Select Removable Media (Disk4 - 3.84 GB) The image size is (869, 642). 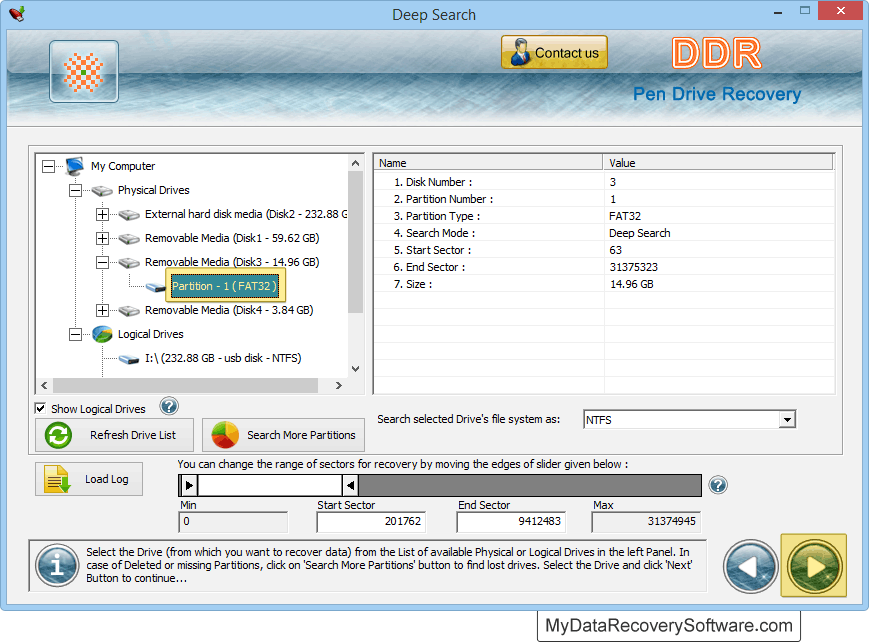(x=229, y=310)
